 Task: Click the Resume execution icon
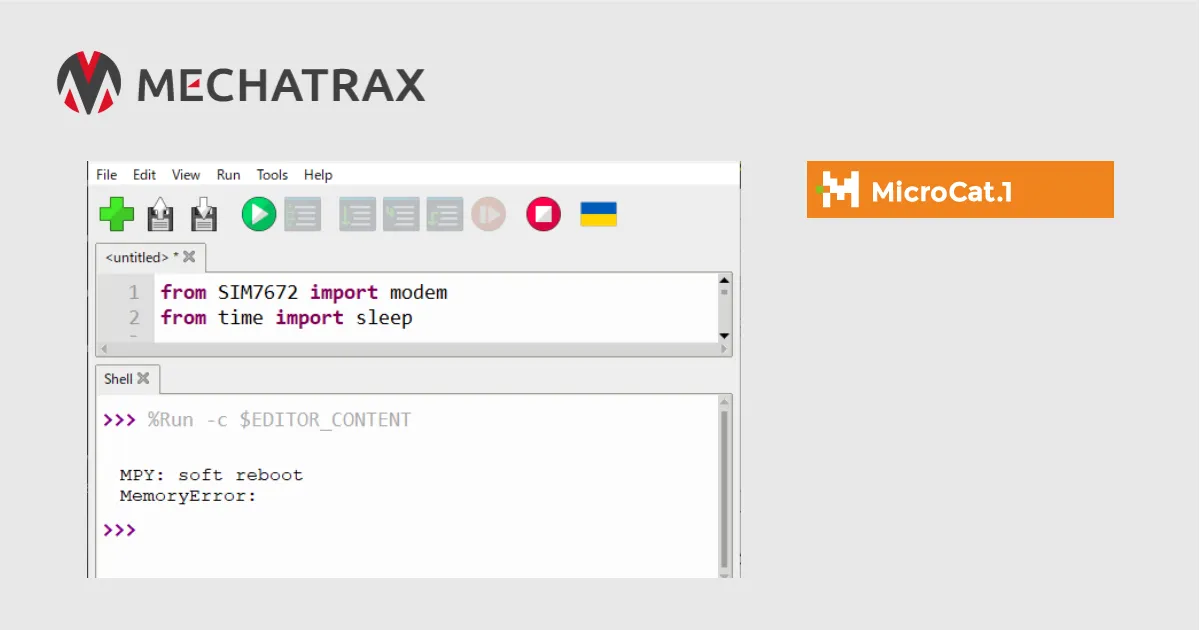pos(489,214)
